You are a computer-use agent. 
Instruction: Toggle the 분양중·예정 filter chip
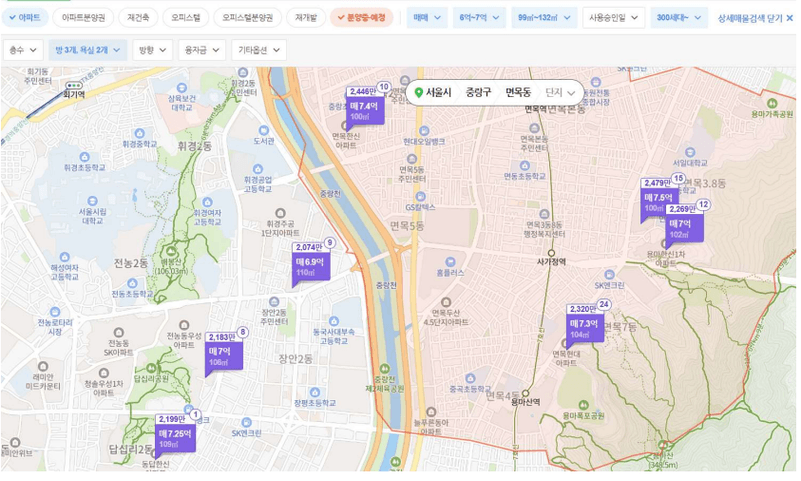(362, 17)
